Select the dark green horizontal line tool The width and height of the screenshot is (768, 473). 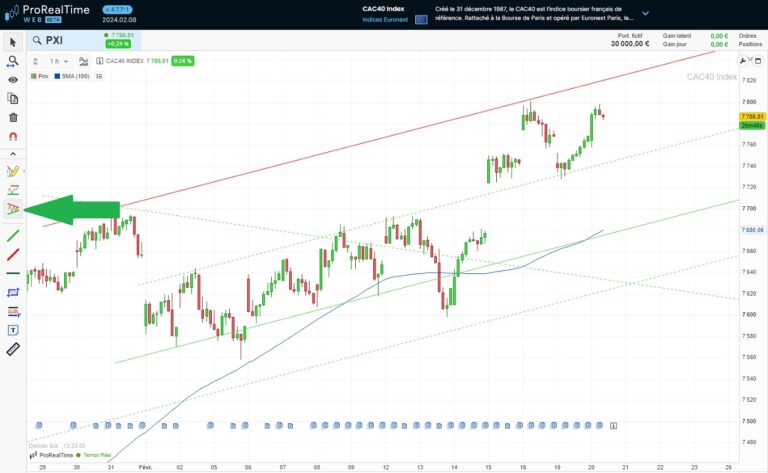pyautogui.click(x=13, y=273)
